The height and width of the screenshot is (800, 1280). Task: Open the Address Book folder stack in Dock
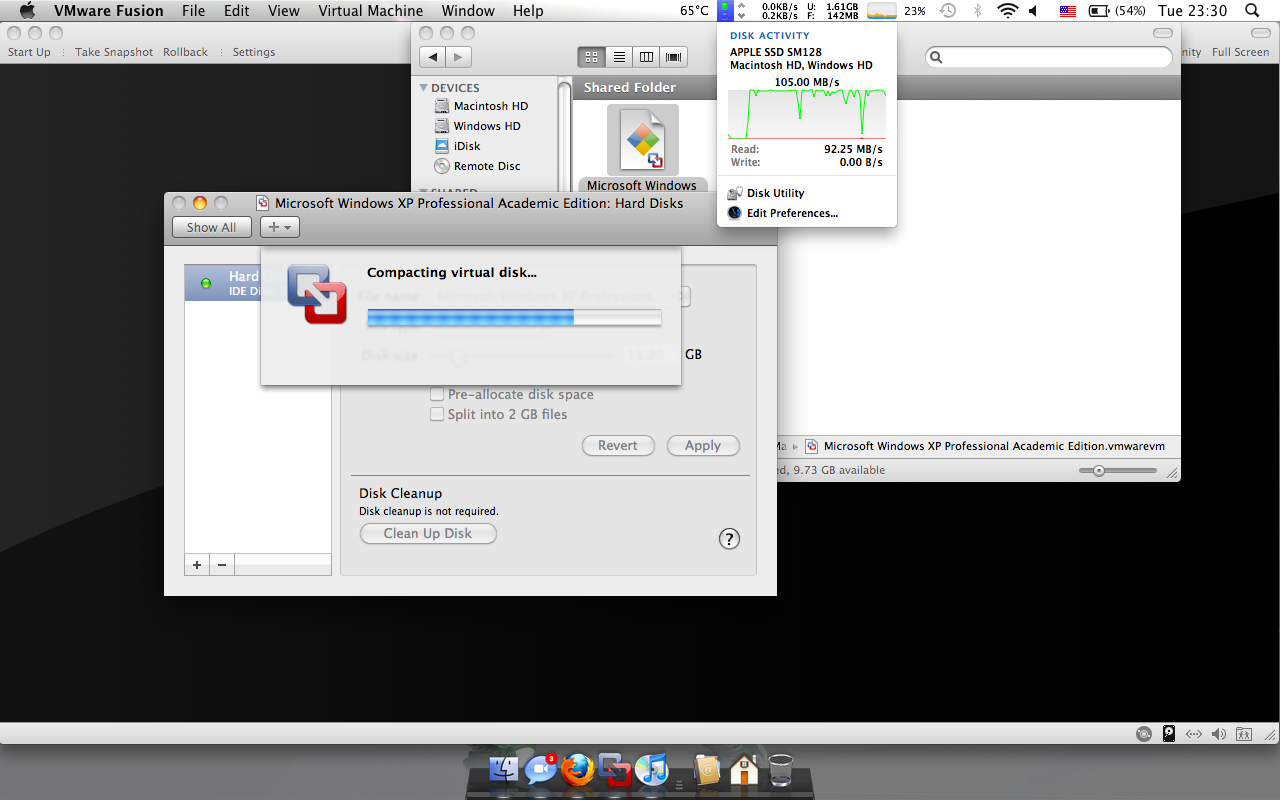(707, 770)
